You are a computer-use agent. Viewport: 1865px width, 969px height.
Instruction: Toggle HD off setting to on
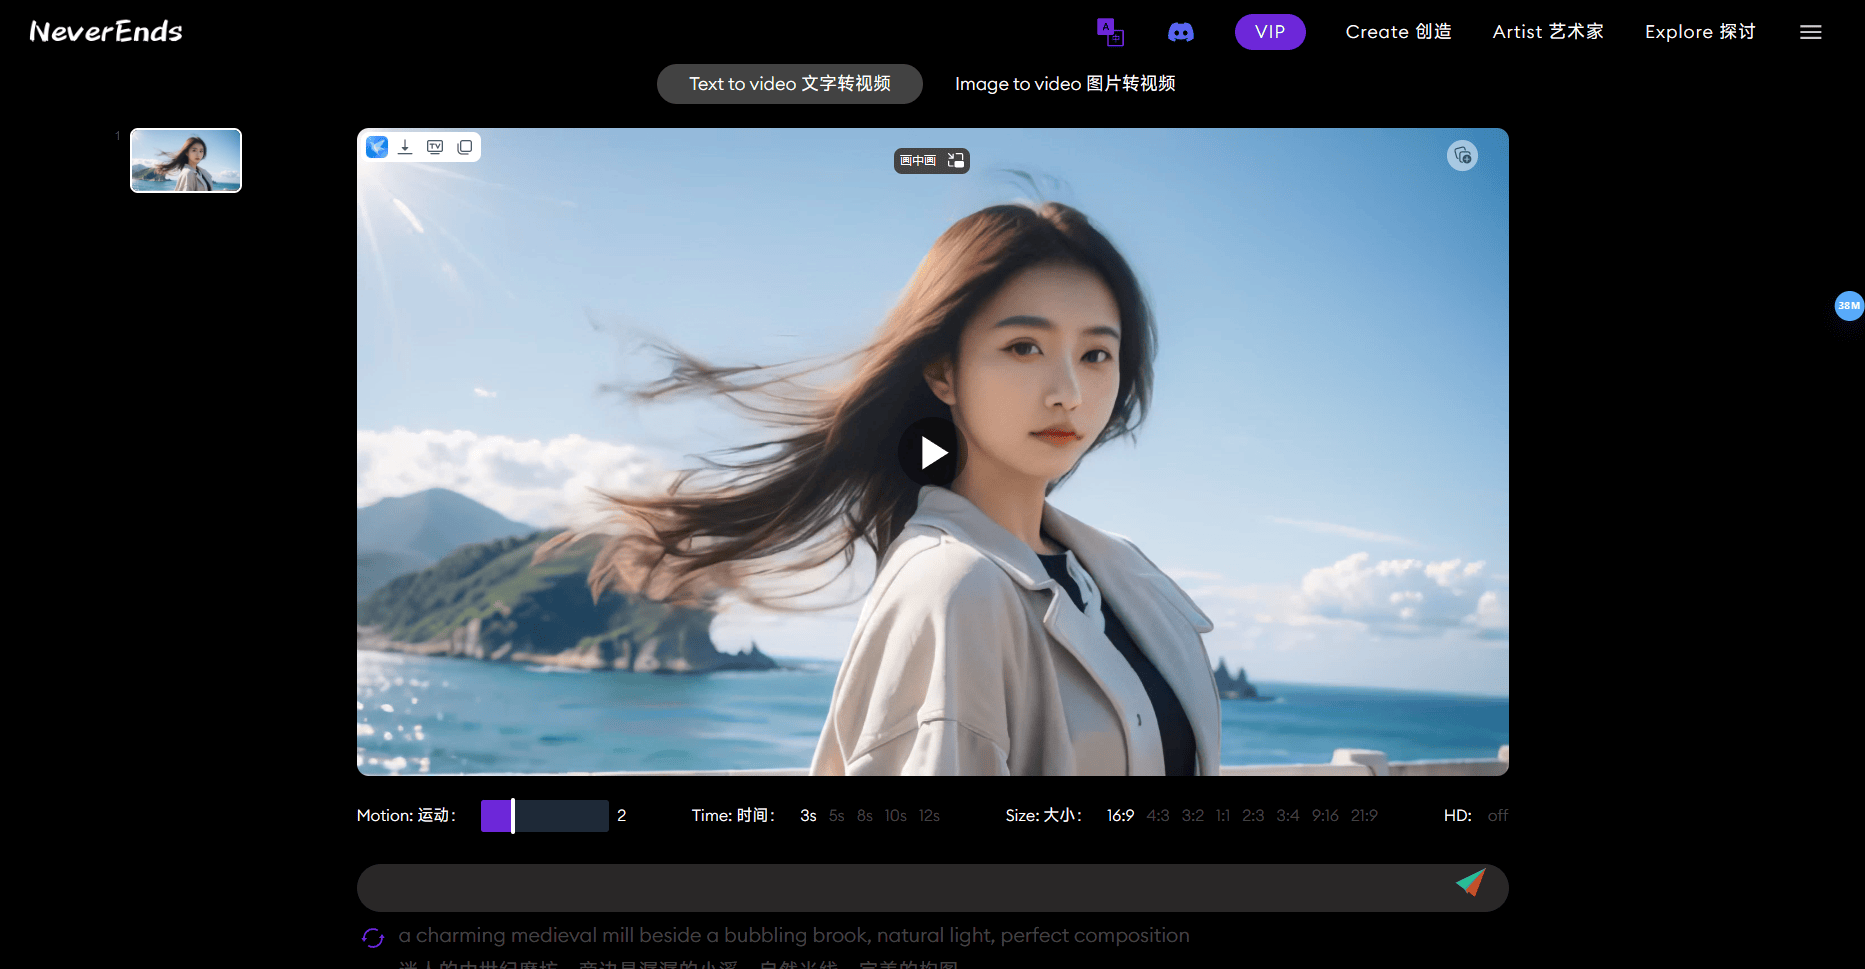(1497, 815)
